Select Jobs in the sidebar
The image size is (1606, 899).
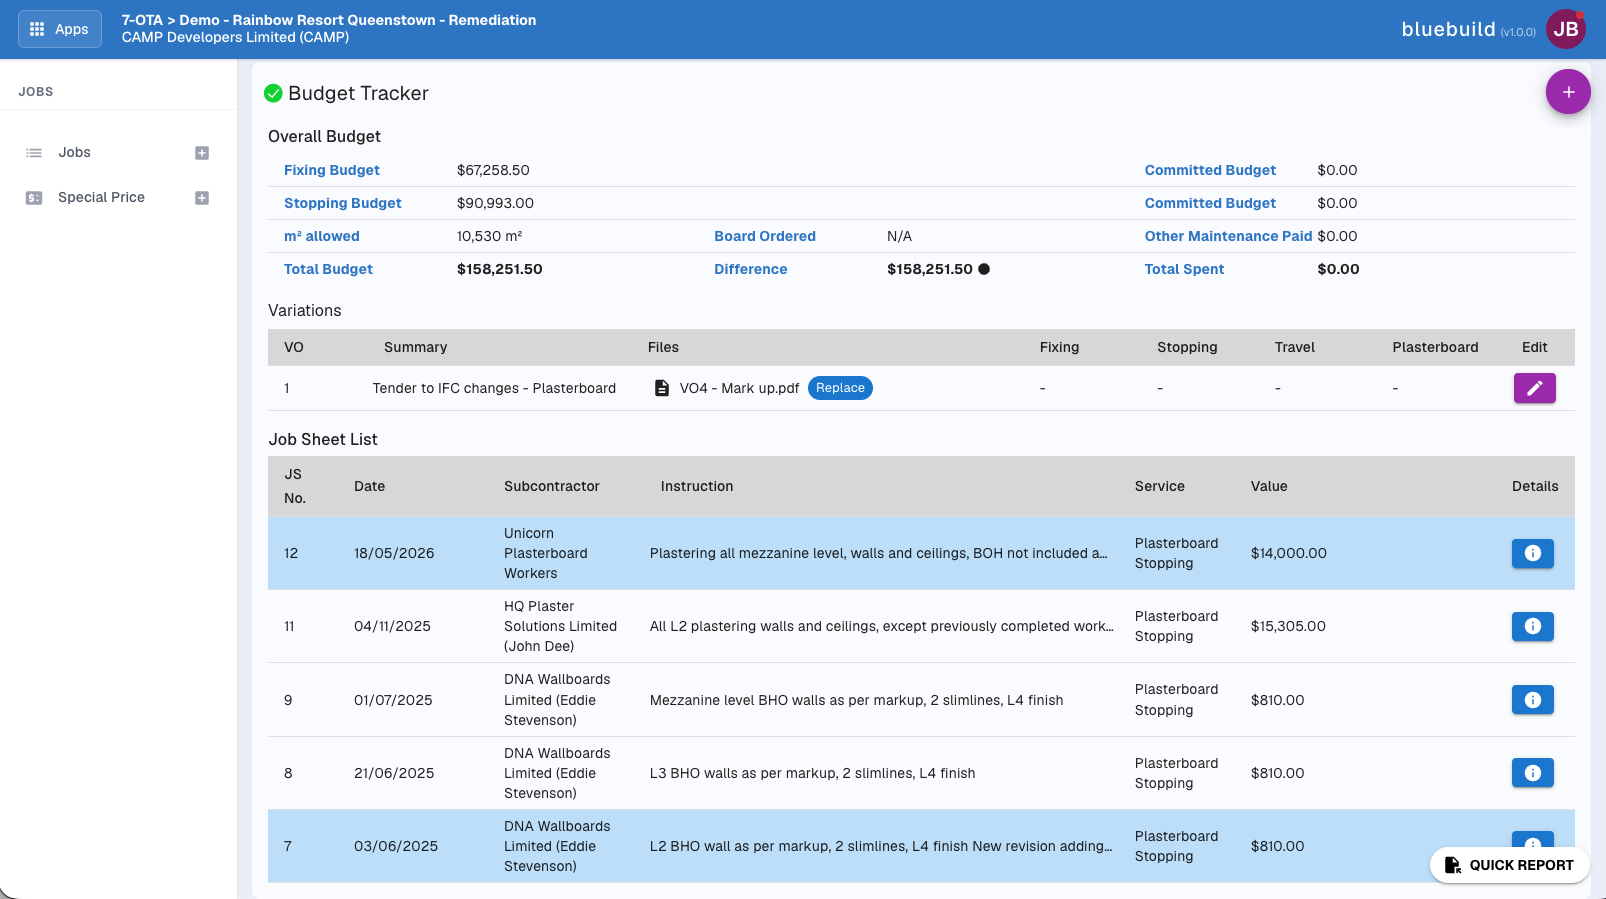click(x=74, y=152)
